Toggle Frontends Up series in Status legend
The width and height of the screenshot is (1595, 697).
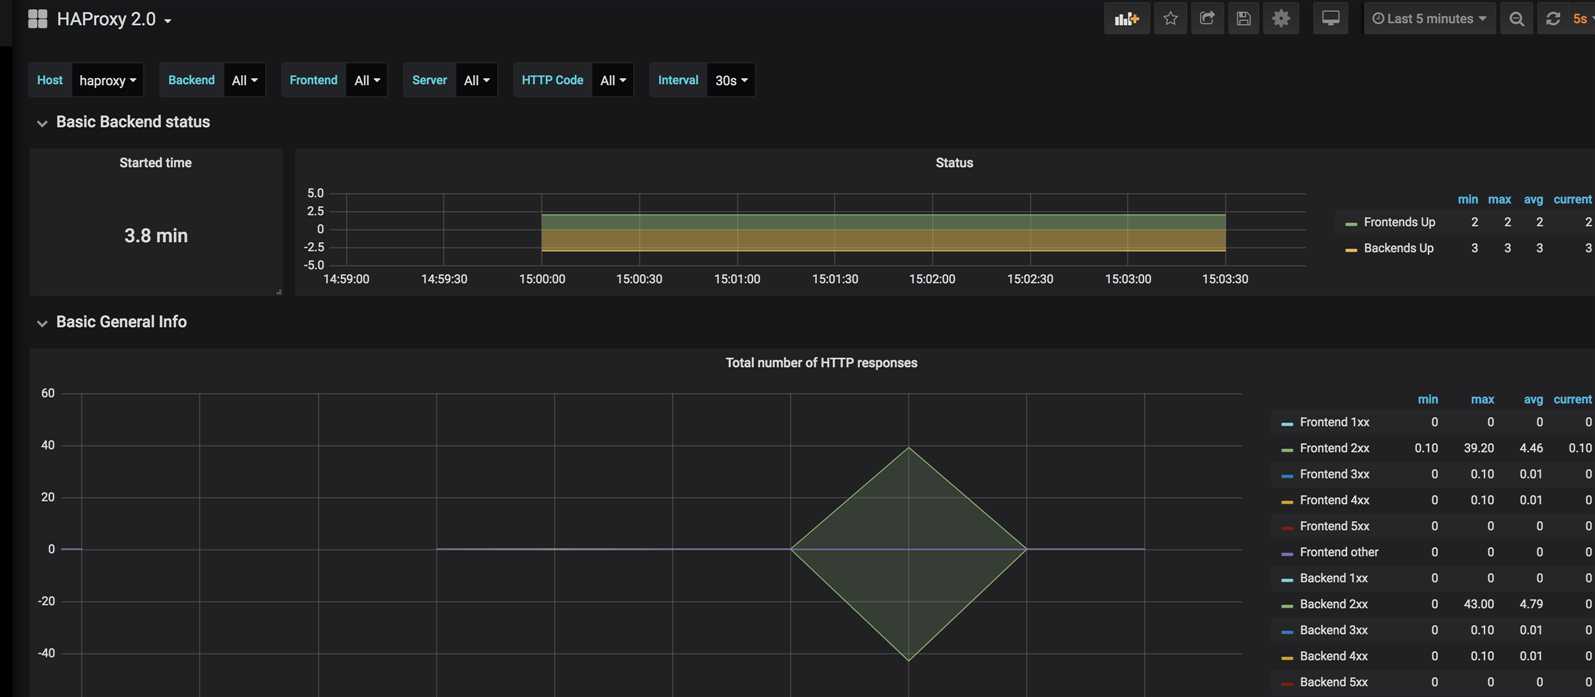click(x=1399, y=222)
